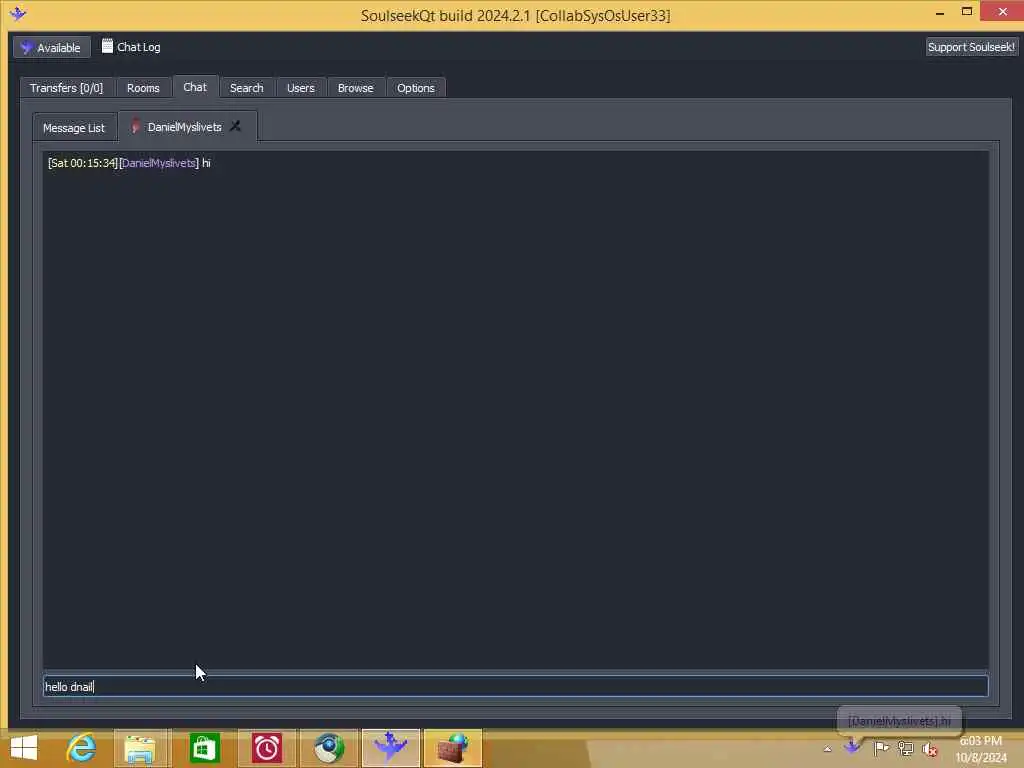Click the Support Soulseek! button
Viewport: 1024px width, 768px height.
click(971, 47)
